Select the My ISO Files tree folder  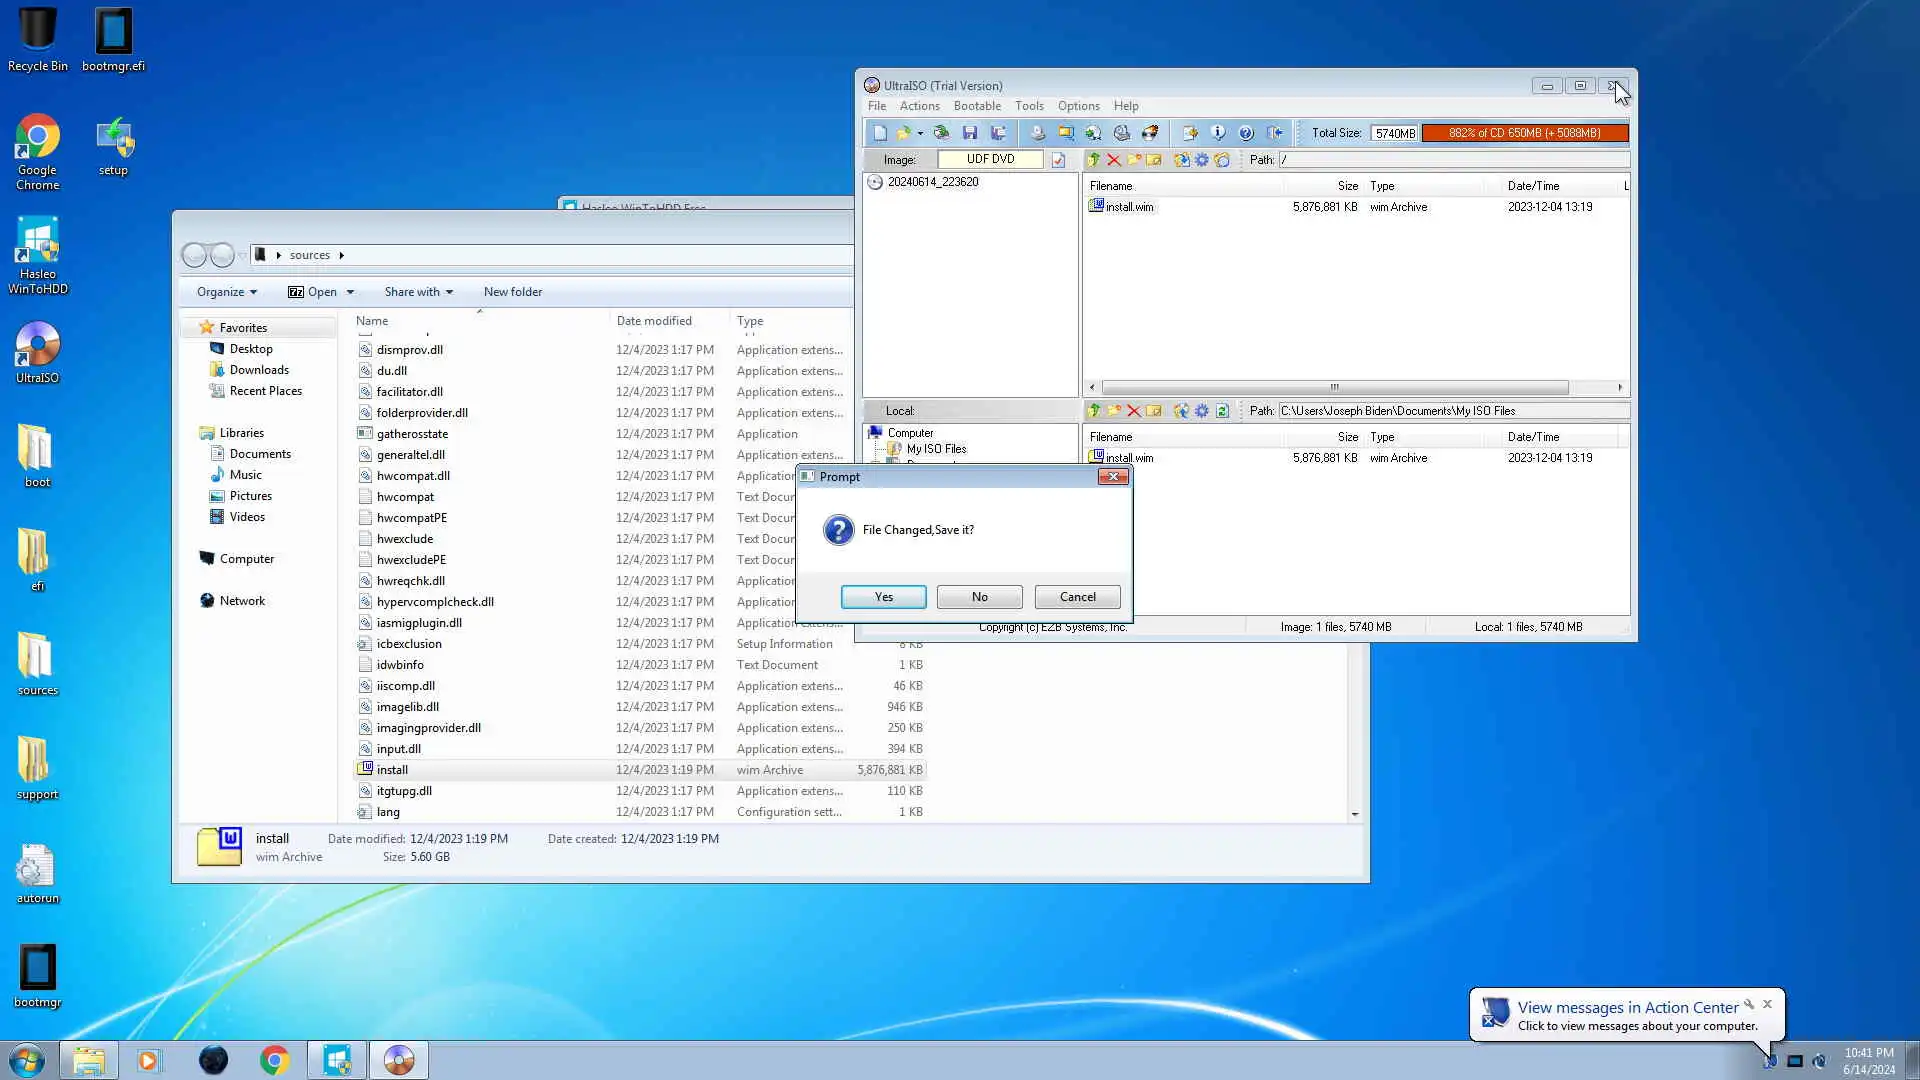click(x=935, y=449)
